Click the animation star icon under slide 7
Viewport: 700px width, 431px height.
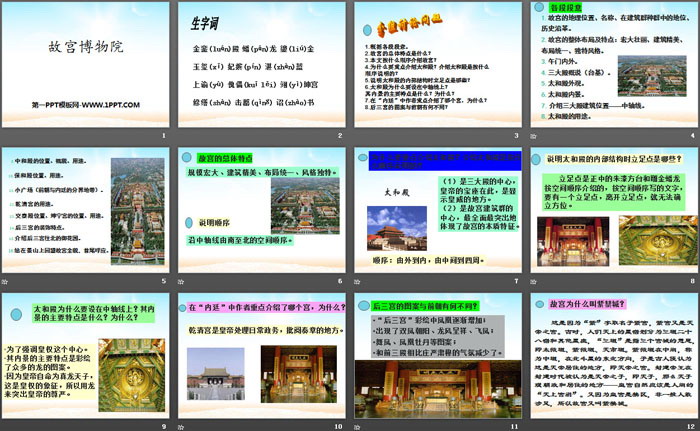pyautogui.click(x=357, y=281)
